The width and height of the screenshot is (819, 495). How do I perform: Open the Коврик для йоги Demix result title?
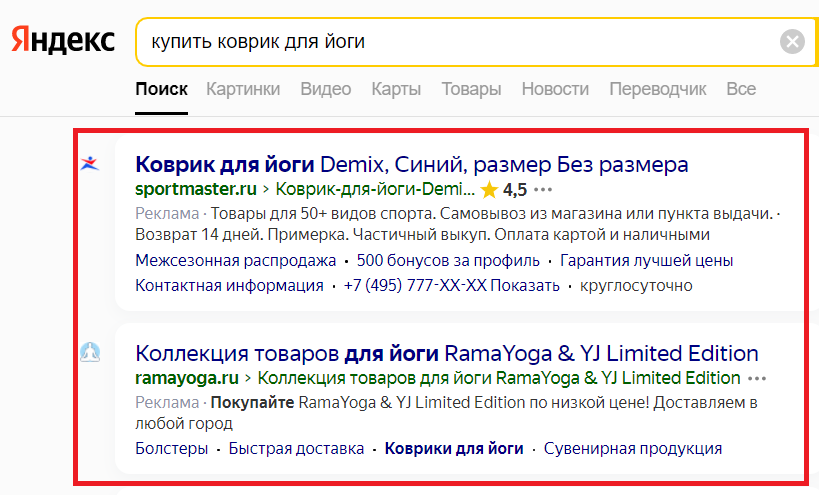click(412, 164)
